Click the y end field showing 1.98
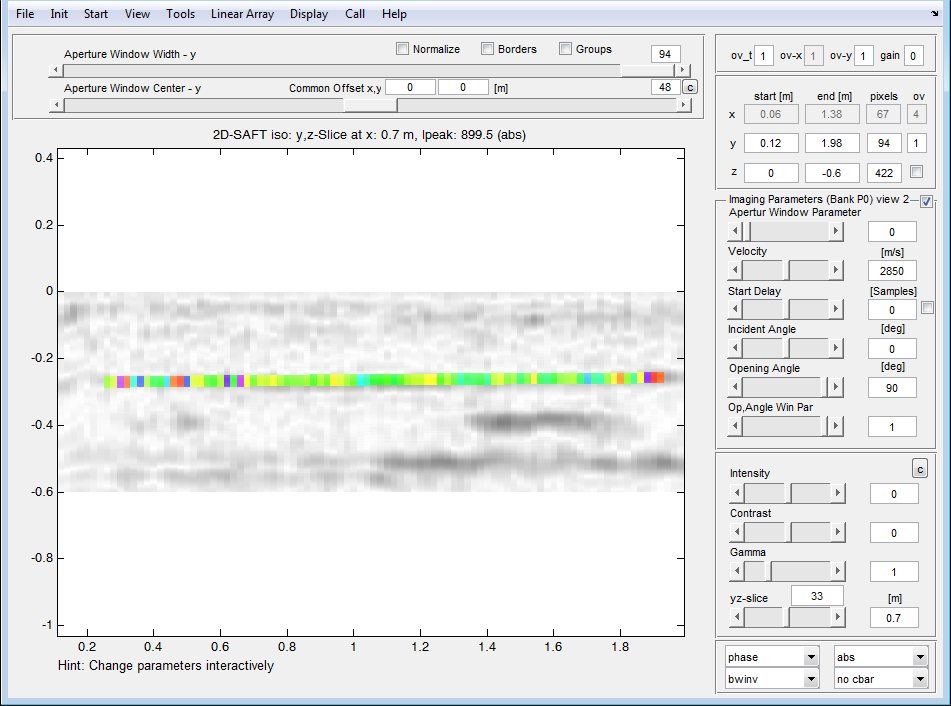The image size is (951, 706). [x=832, y=143]
